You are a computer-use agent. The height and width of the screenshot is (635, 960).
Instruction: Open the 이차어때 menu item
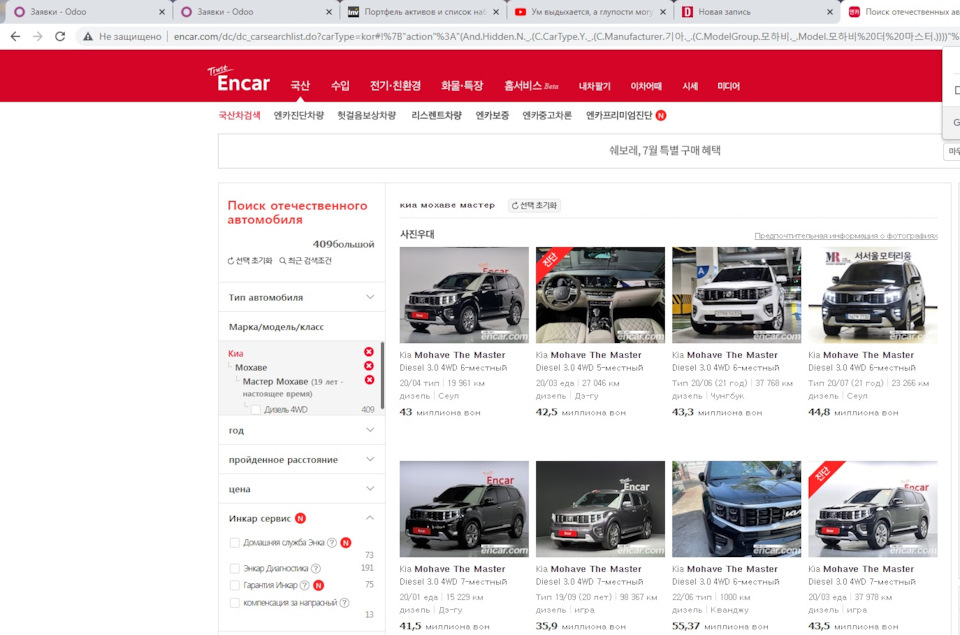coord(646,86)
